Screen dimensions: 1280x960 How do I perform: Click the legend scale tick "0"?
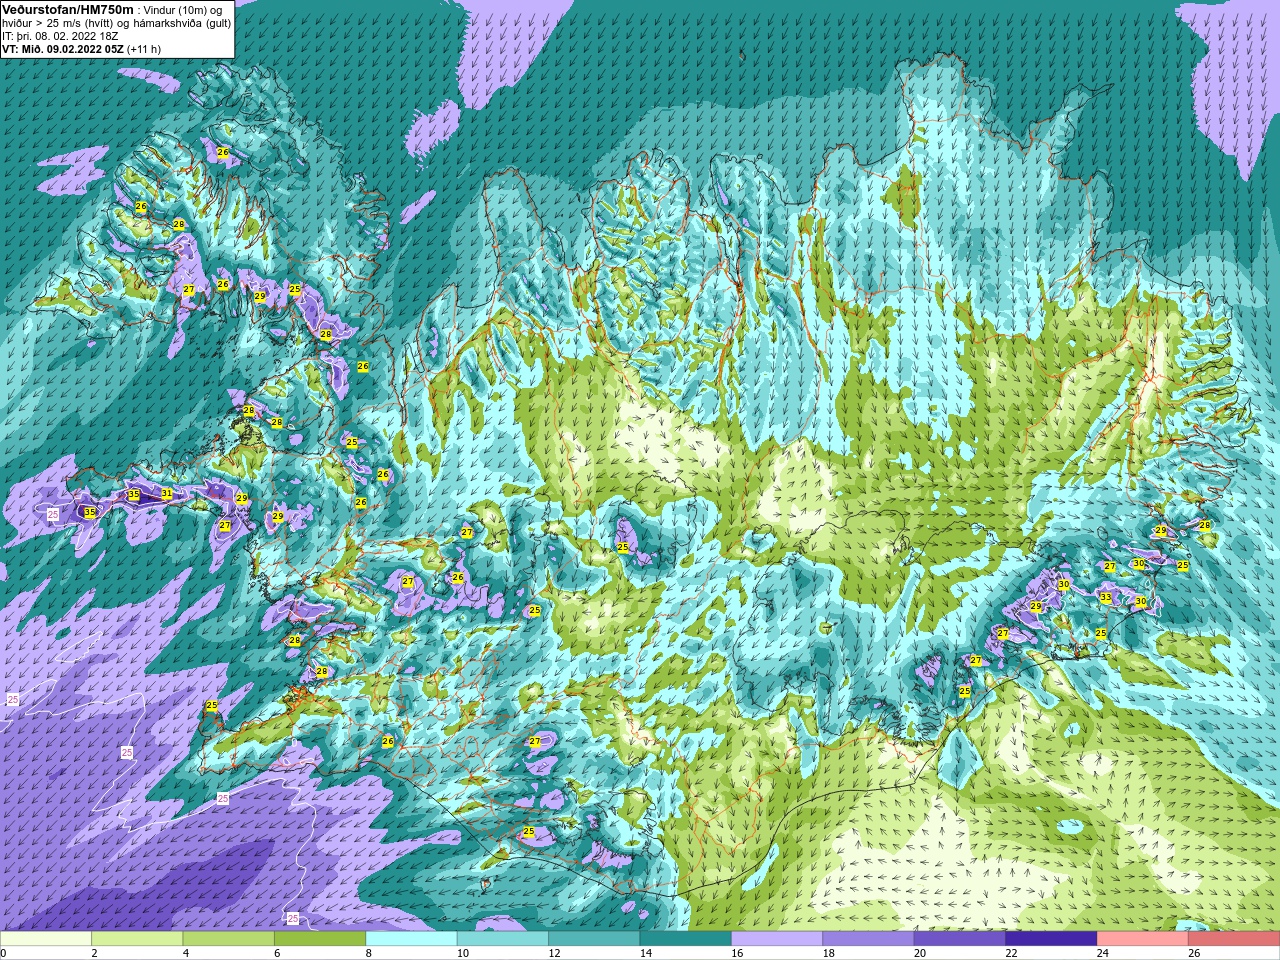click(x=4, y=954)
